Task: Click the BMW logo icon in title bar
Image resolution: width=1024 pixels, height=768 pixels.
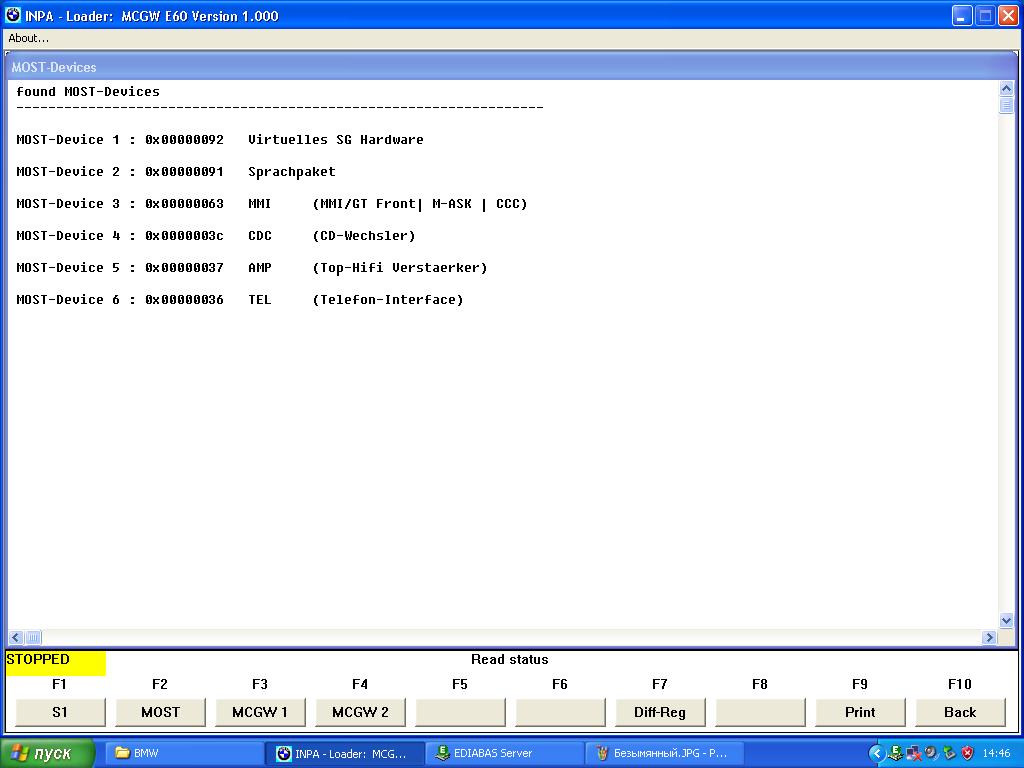Action: (x=13, y=14)
